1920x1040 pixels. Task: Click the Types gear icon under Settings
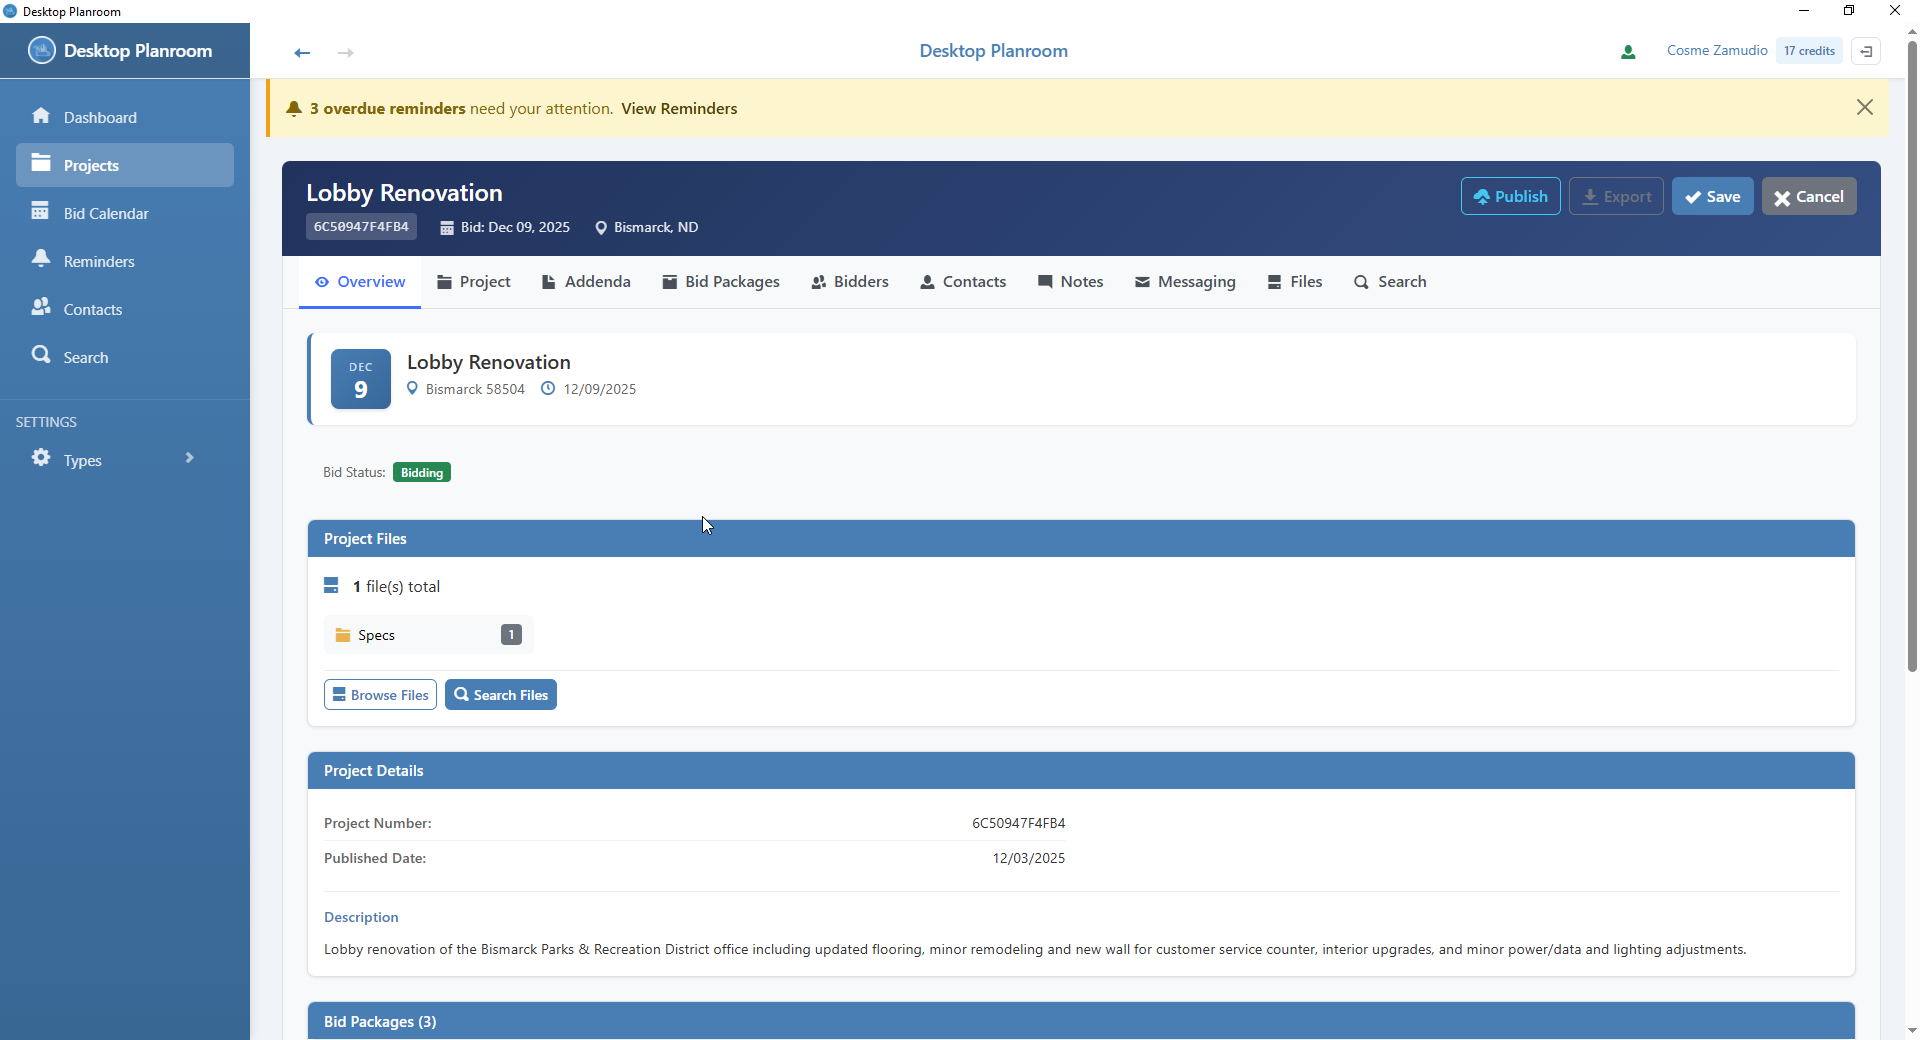coord(42,459)
